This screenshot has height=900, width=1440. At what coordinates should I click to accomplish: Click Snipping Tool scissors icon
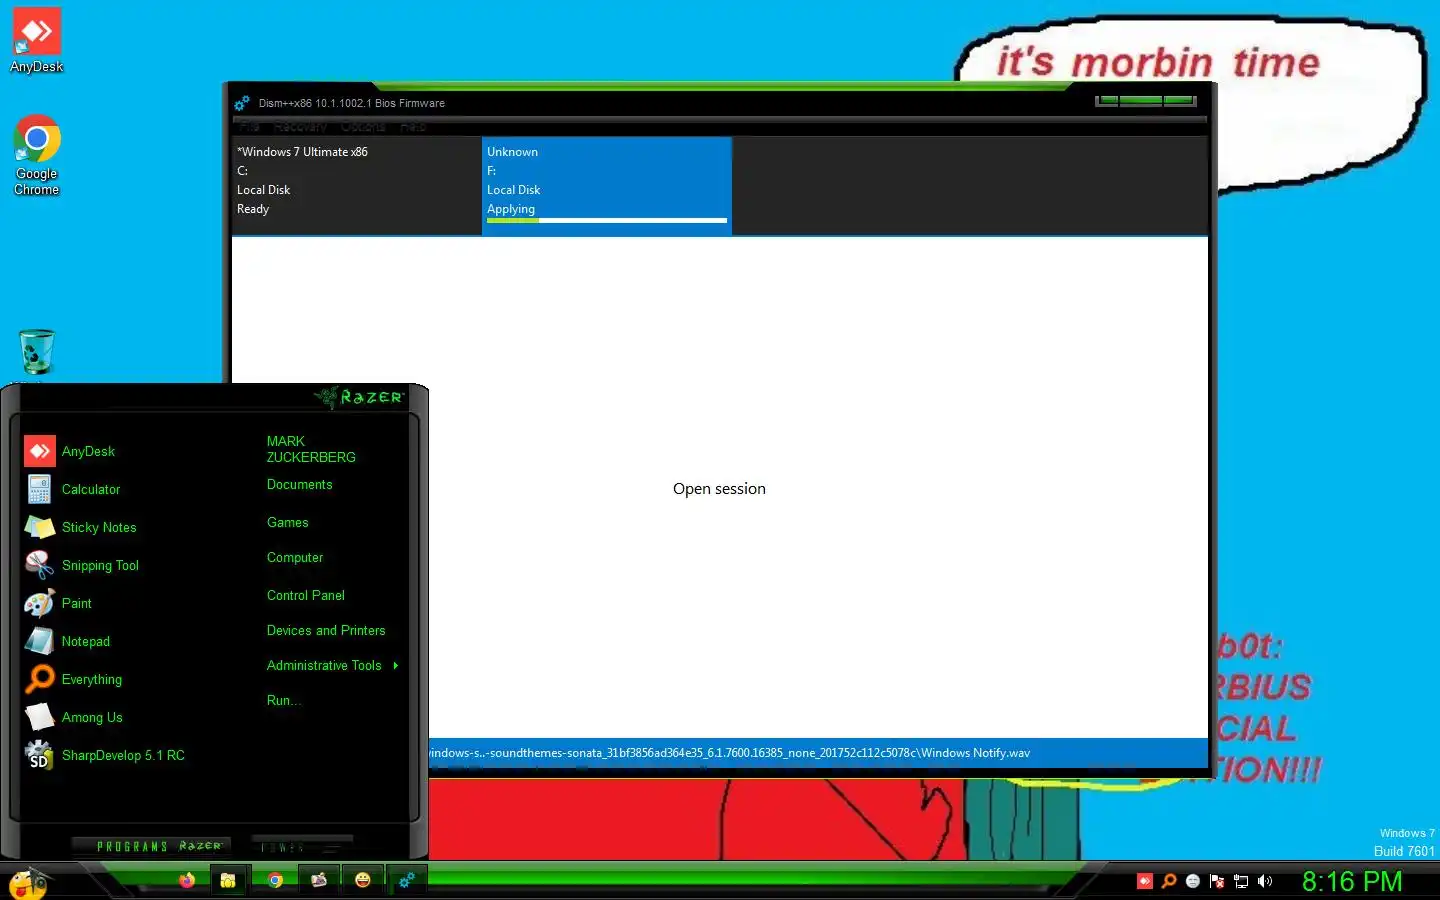(40, 565)
